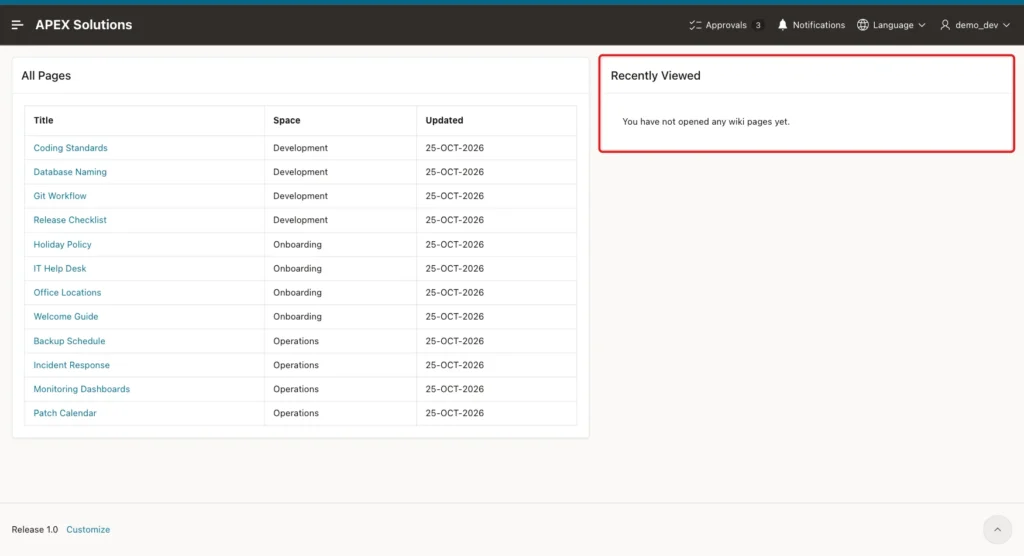Screen dimensions: 1024x556
Task: Open the Language menu label
Action: pyautogui.click(x=893, y=25)
